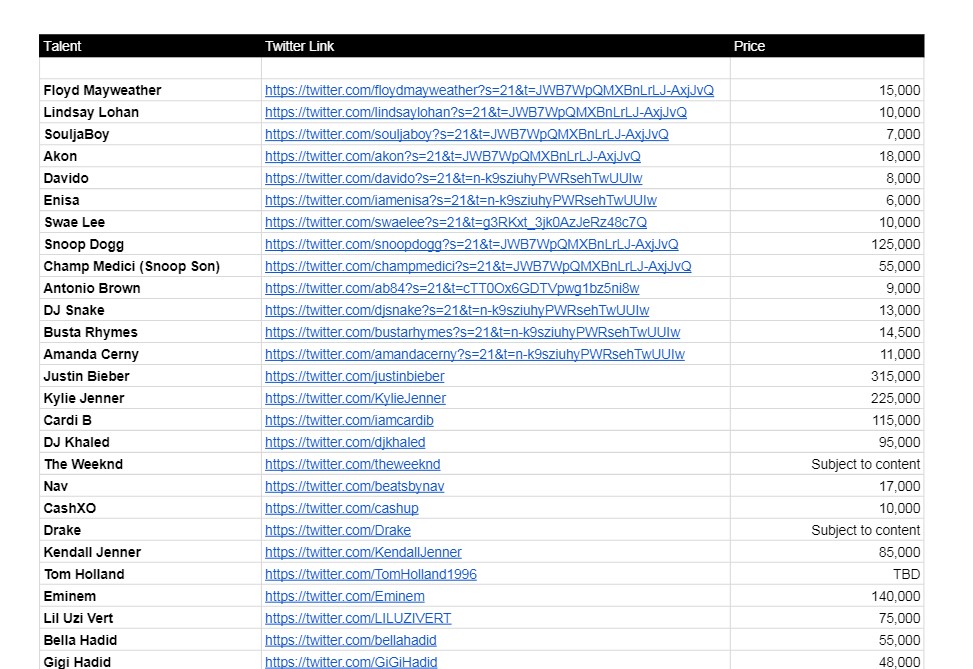Click the Lil Uzi Vert name cell
Viewport: 973px width, 669px height.
point(151,619)
